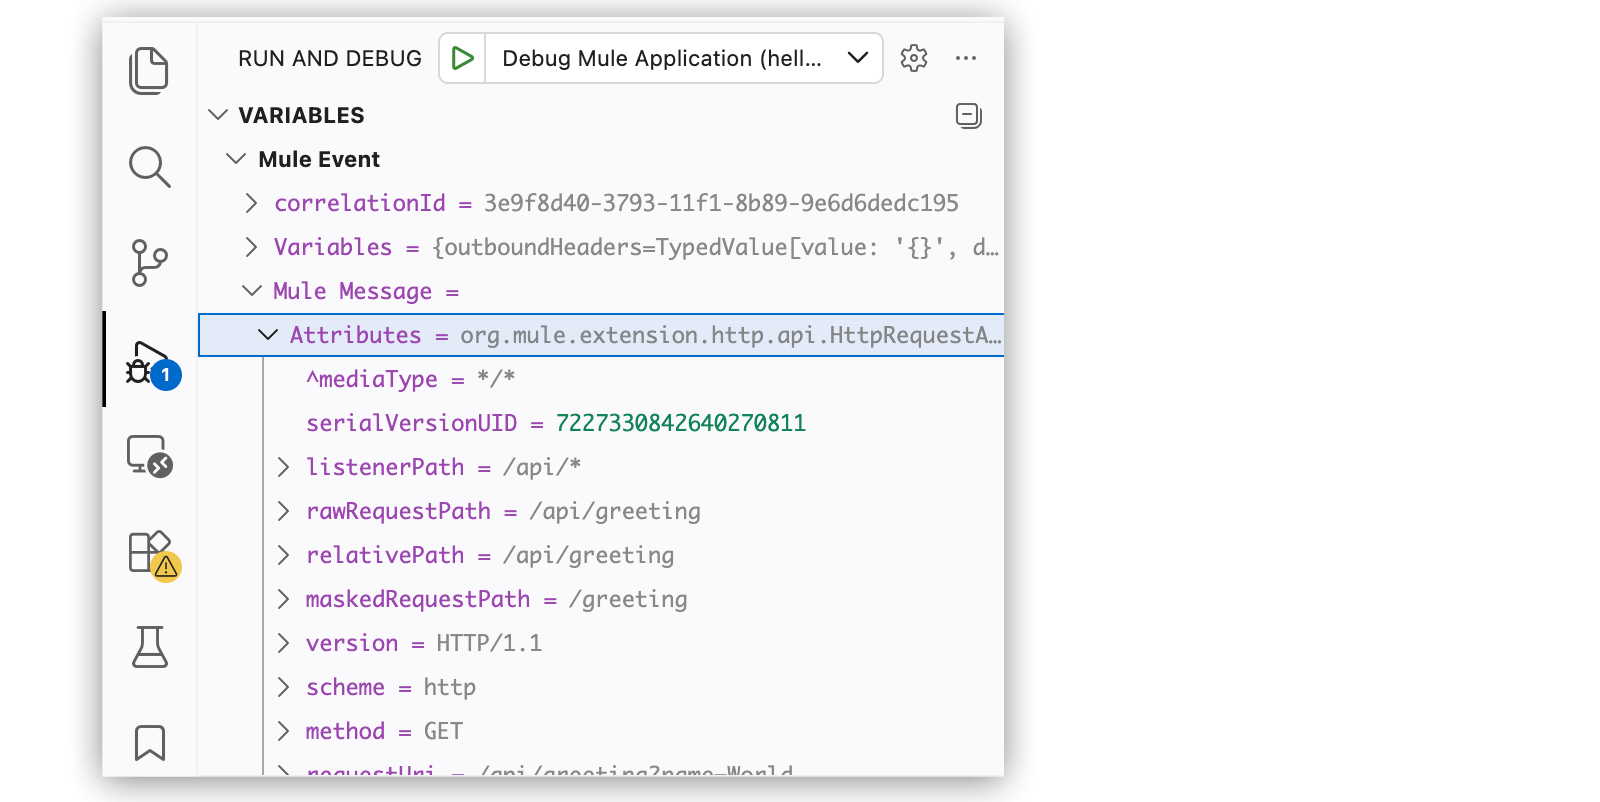
Task: Expand the relativePath attribute
Action: point(283,555)
